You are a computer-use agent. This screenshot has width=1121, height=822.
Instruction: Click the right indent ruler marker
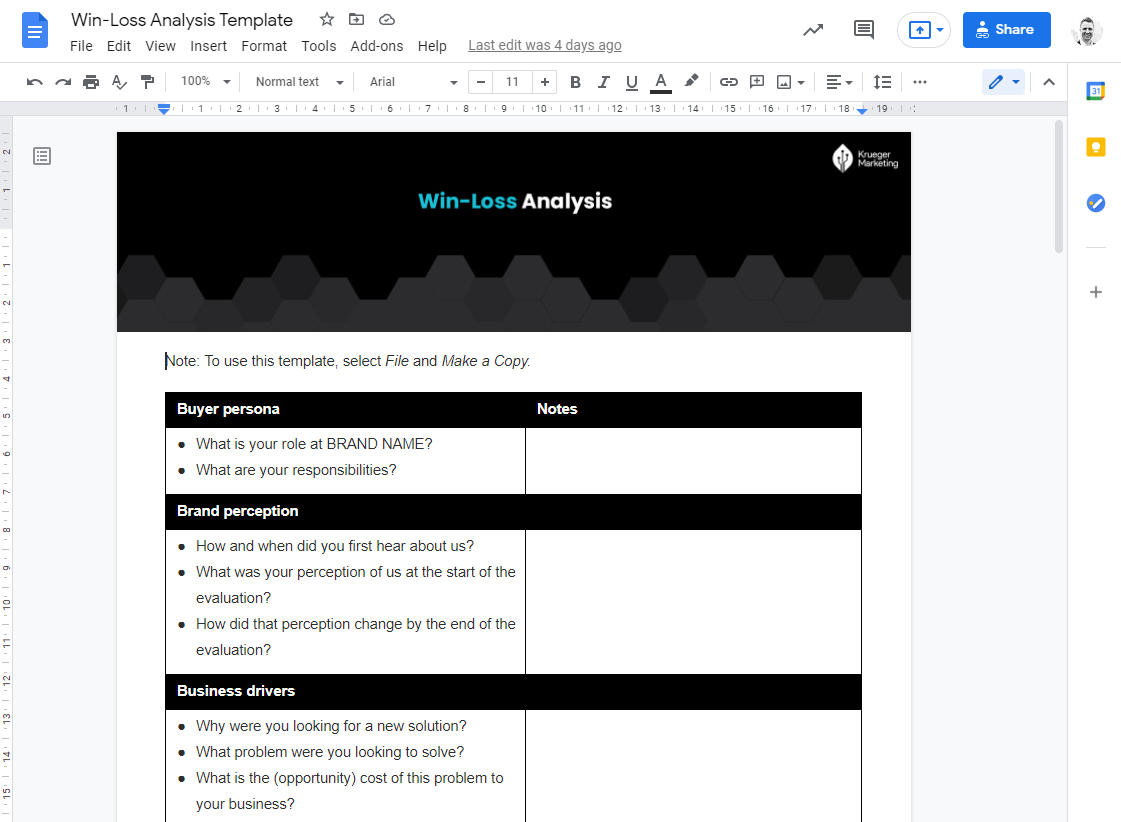(861, 111)
